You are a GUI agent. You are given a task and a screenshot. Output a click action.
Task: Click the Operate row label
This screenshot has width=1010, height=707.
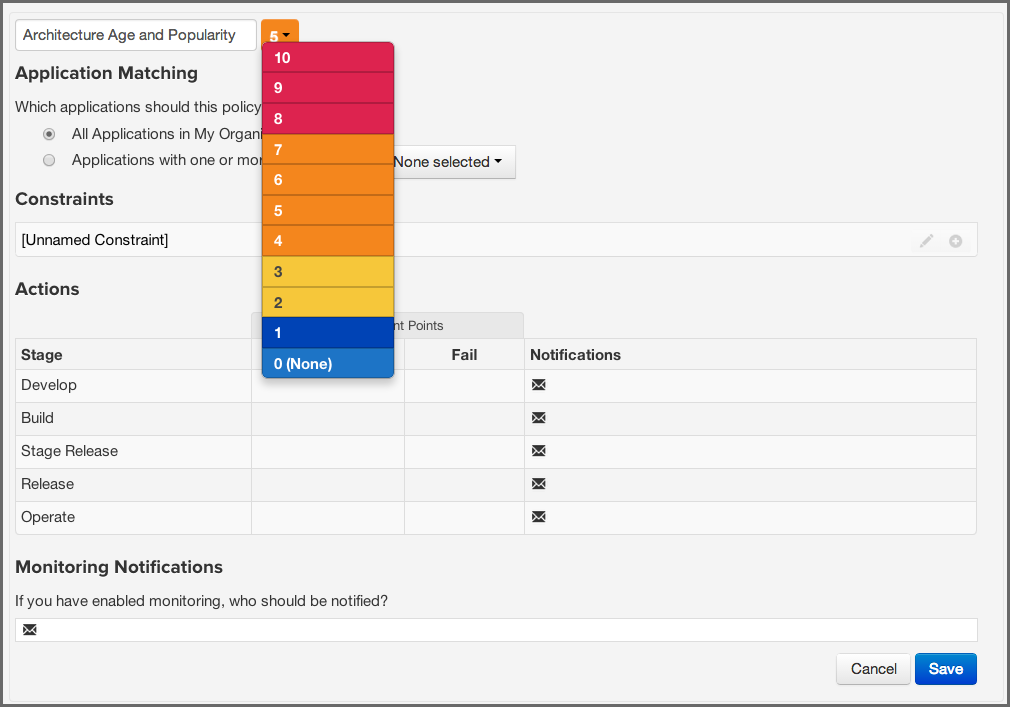pos(48,517)
